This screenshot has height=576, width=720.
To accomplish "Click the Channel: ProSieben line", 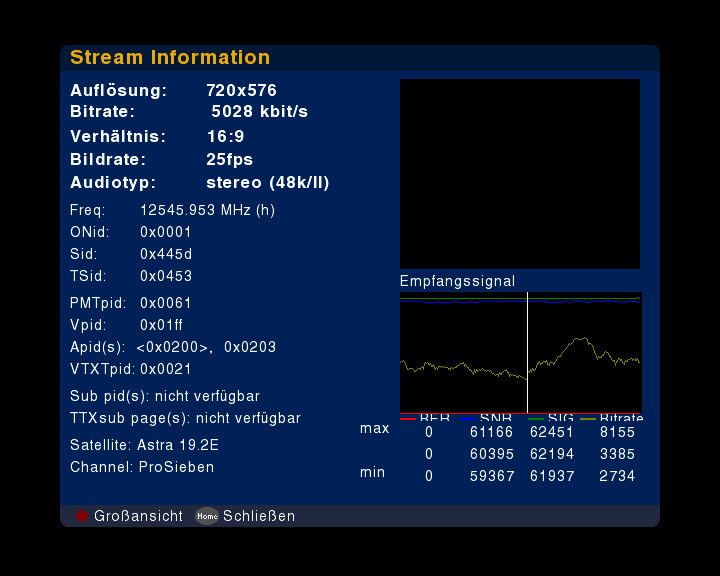I will click(142, 467).
